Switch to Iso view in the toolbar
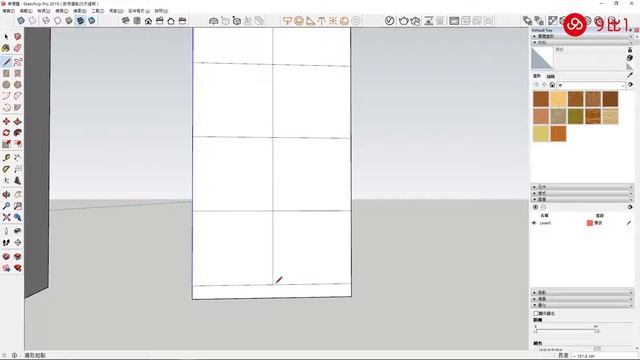 click(x=126, y=20)
